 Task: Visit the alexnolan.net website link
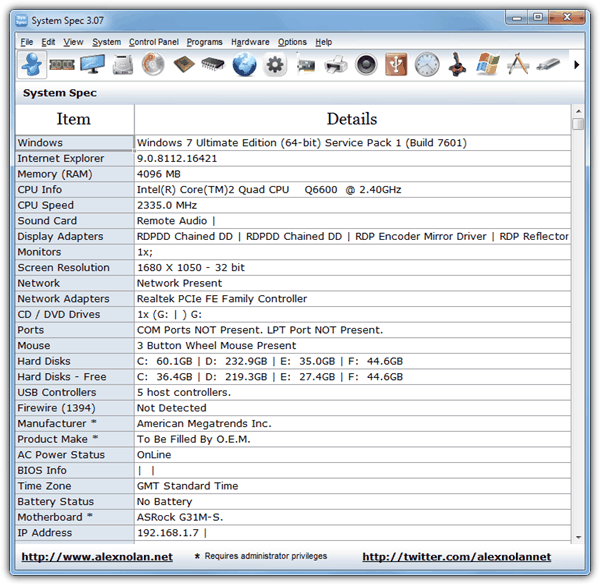tap(97, 556)
